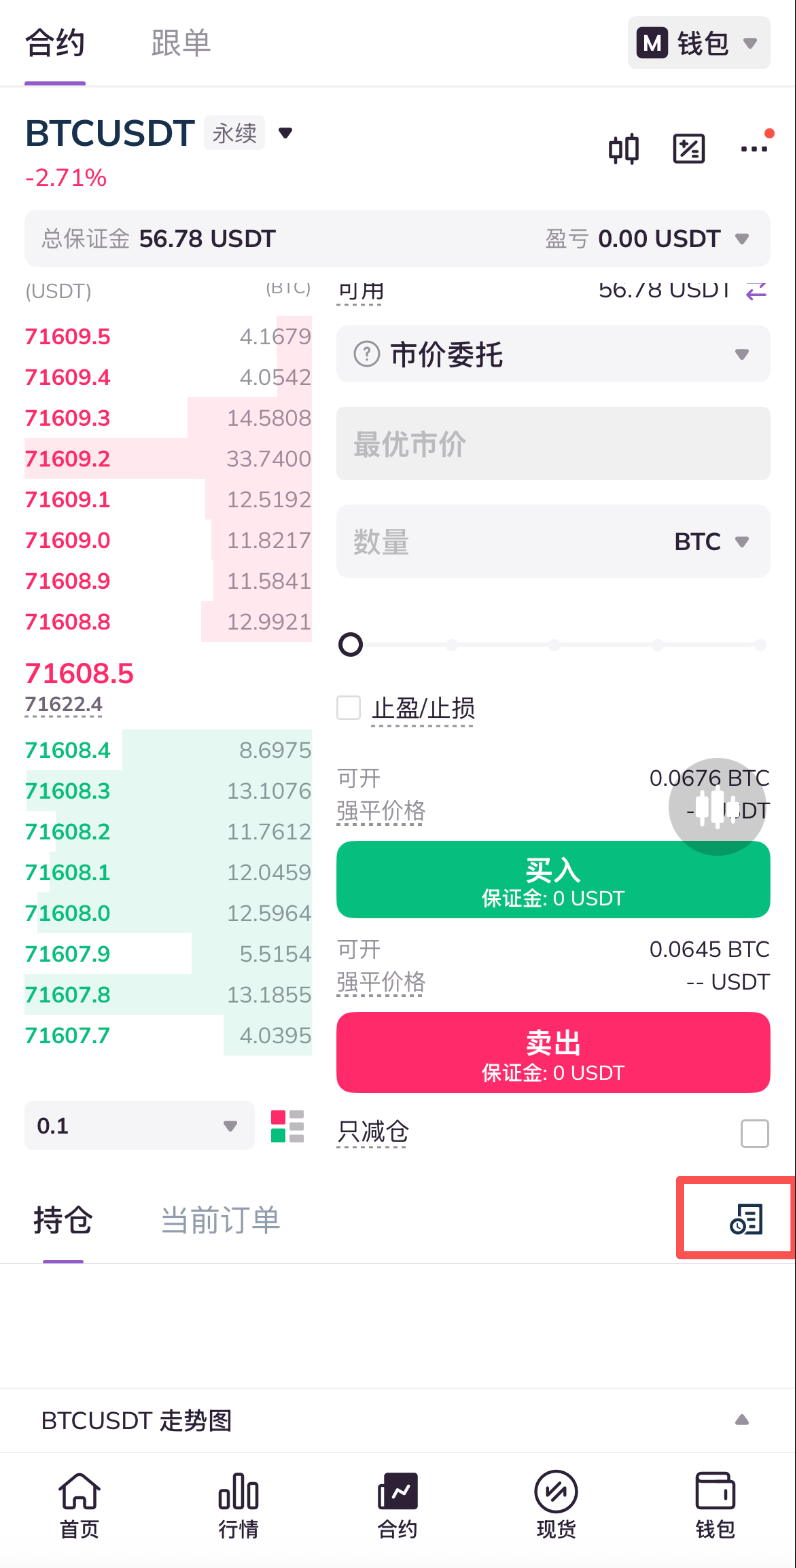Expand the 0.1 price precision dropdown
Image resolution: width=796 pixels, height=1568 pixels.
pyautogui.click(x=139, y=1126)
